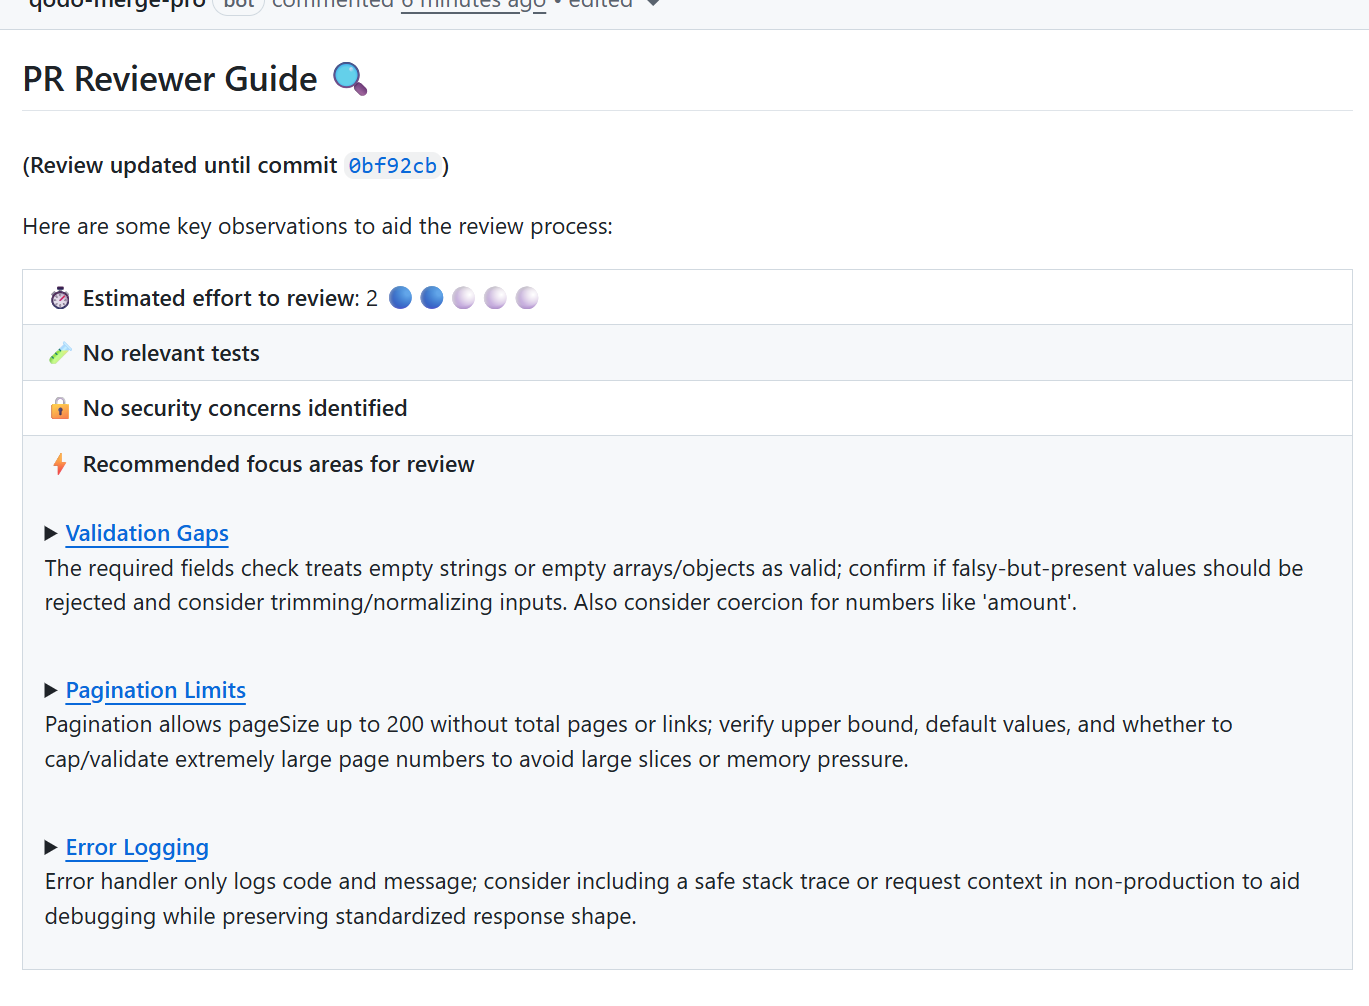This screenshot has width=1369, height=1006.
Task: Click the test tube icon beside No relevant tests
Action: click(x=59, y=352)
